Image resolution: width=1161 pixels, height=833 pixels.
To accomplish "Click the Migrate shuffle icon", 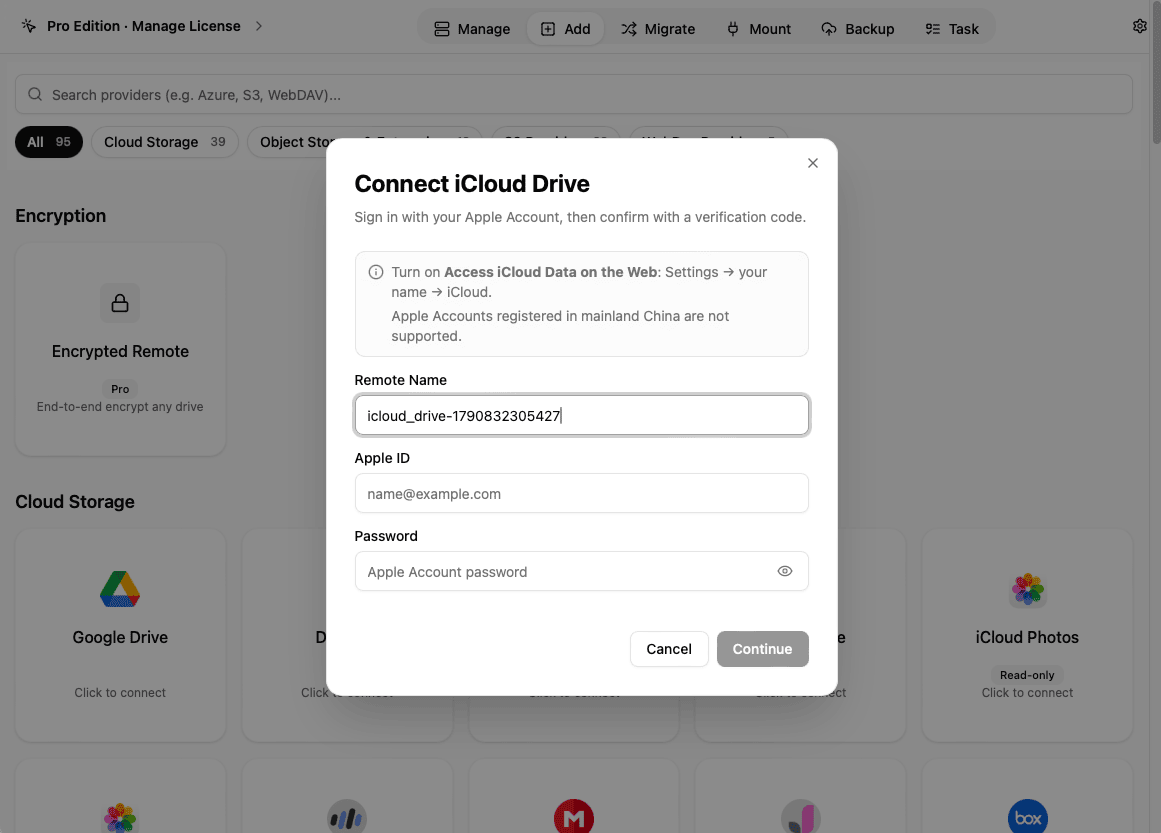I will (629, 29).
